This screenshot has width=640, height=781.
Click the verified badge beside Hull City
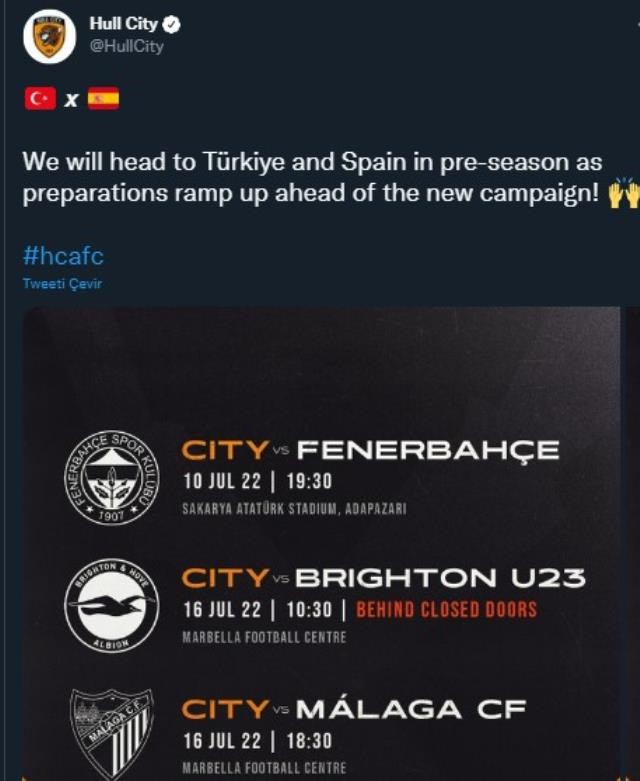click(x=172, y=24)
